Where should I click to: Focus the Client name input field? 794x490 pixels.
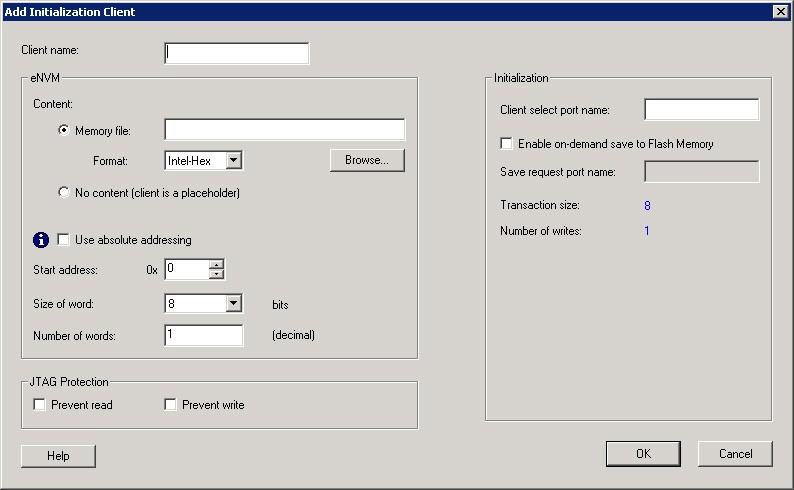click(x=236, y=53)
